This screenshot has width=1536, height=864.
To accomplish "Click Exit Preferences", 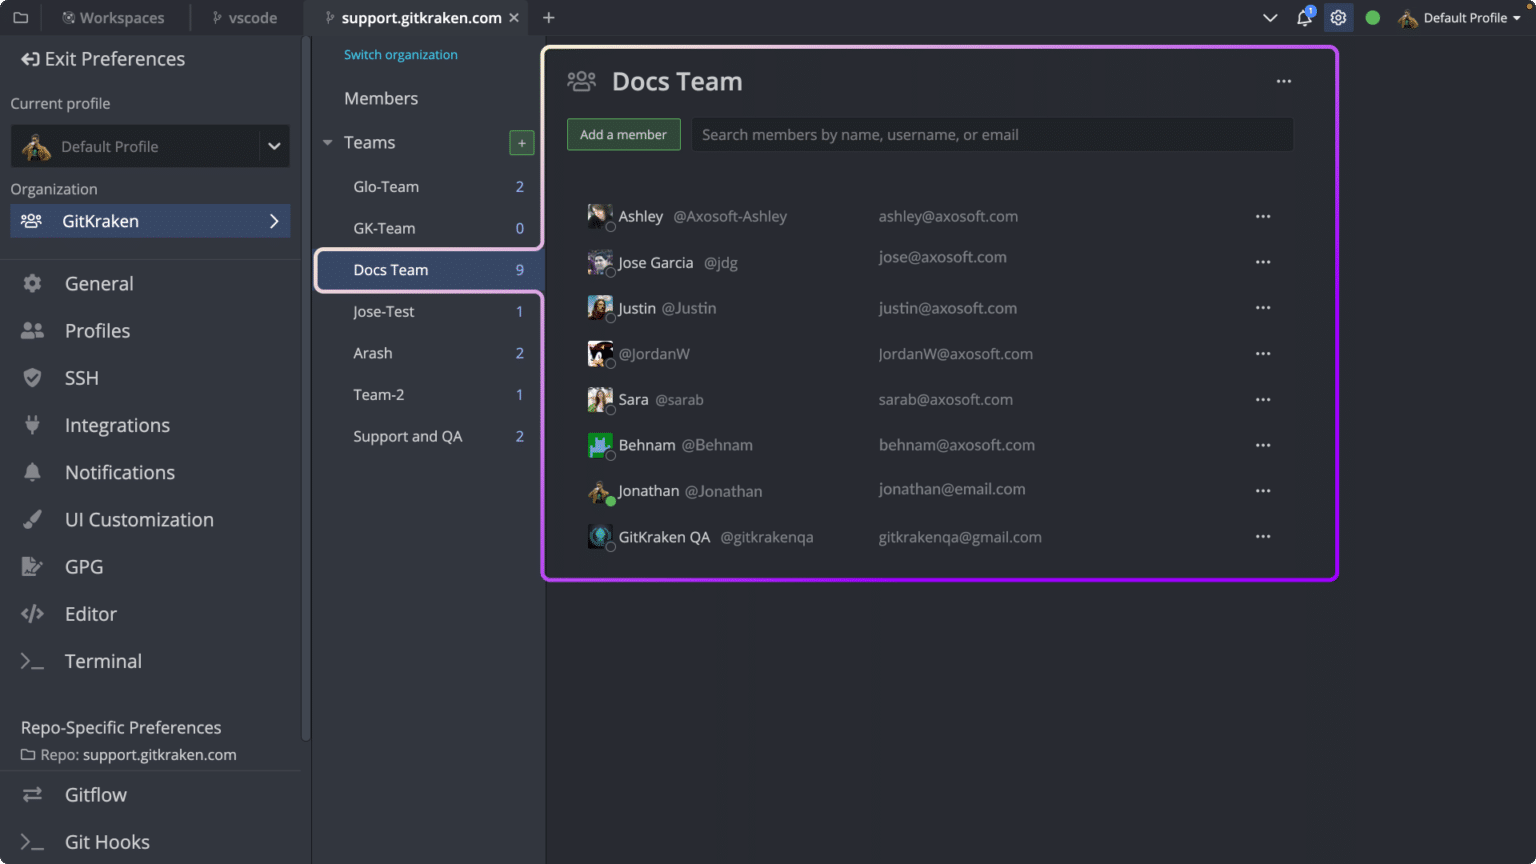I will coord(103,59).
